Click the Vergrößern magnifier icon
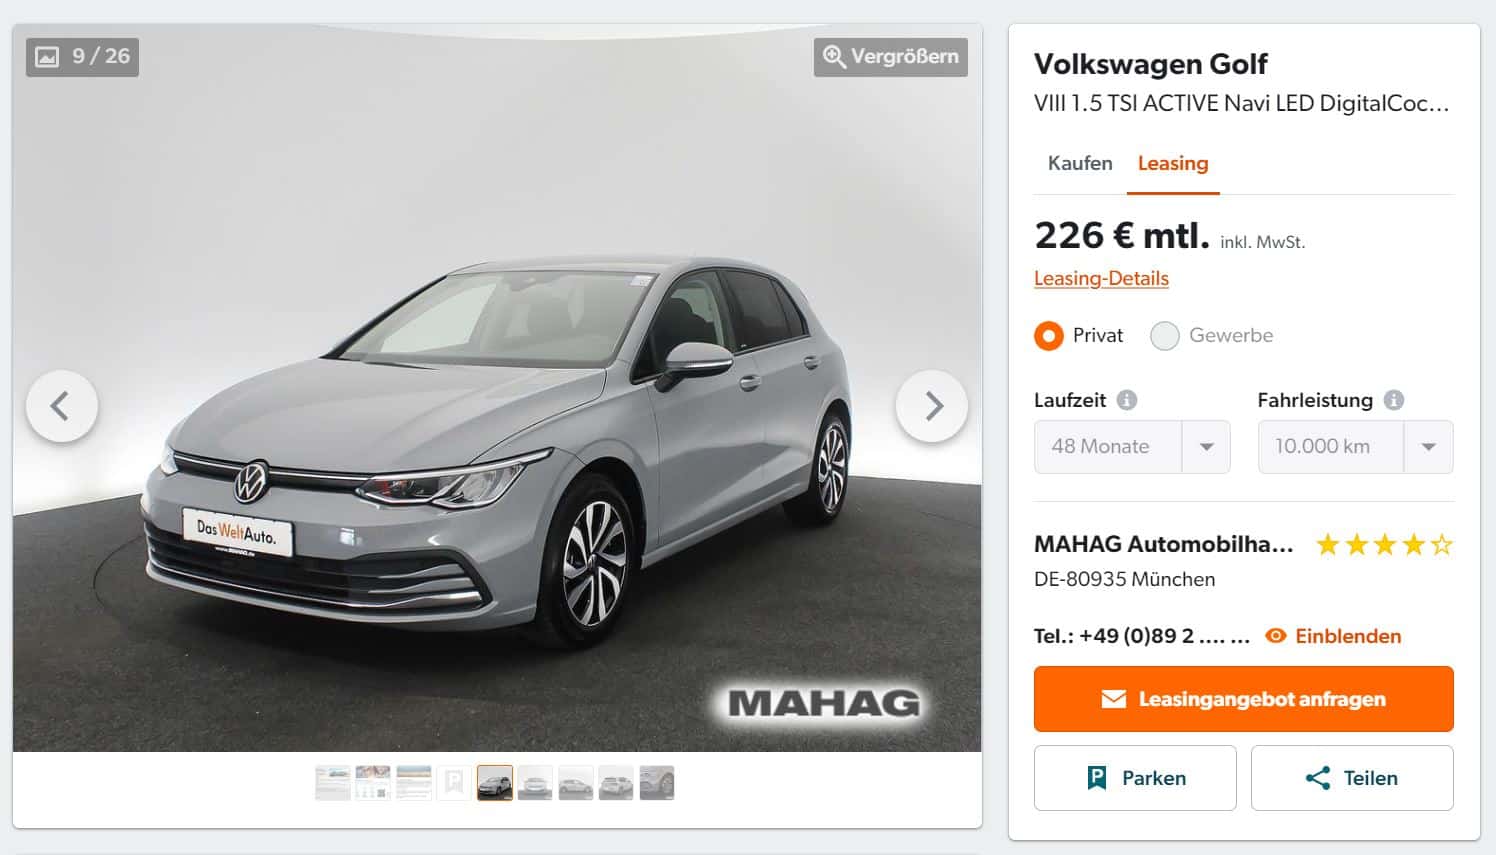This screenshot has height=855, width=1496. [834, 56]
